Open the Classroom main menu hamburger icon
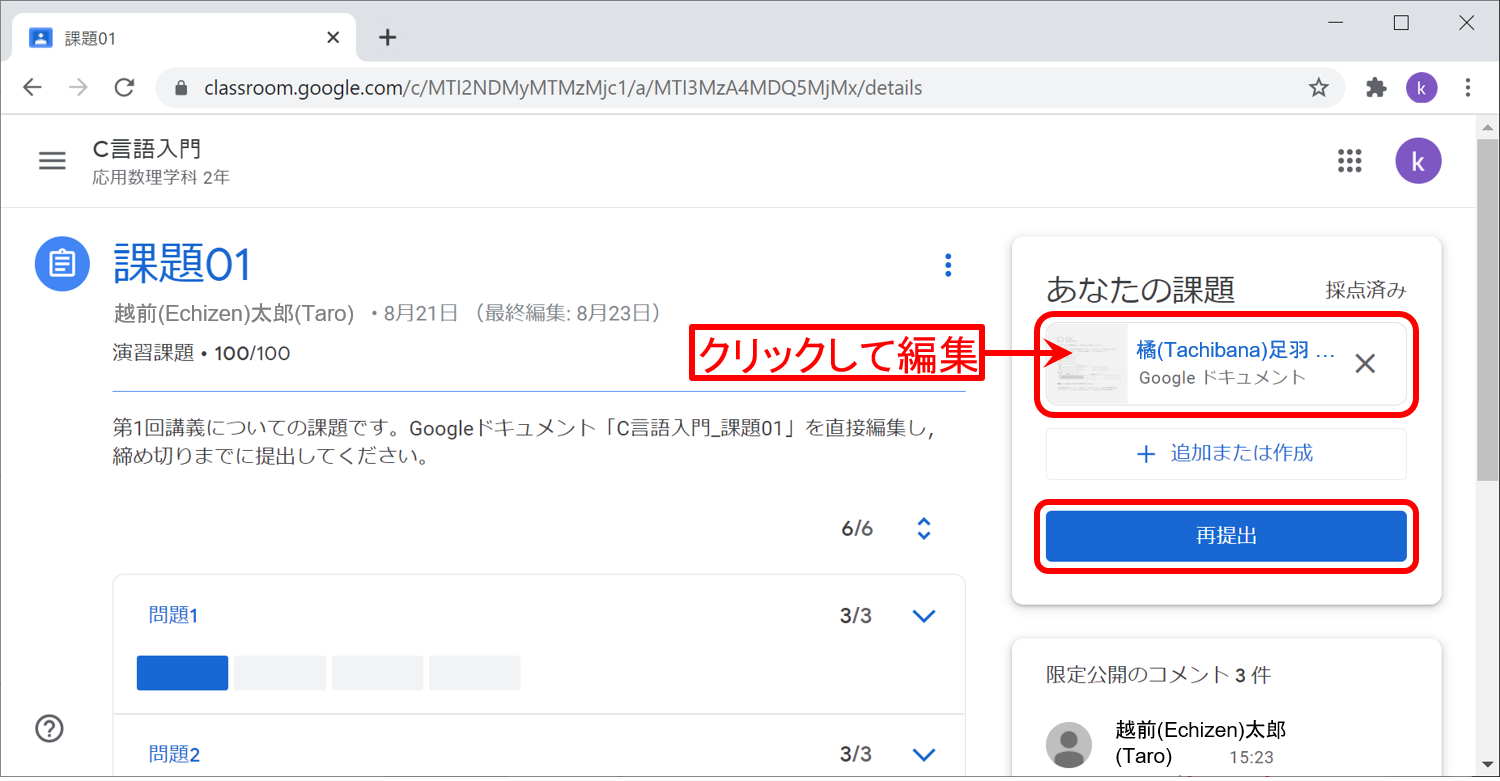 click(x=52, y=161)
